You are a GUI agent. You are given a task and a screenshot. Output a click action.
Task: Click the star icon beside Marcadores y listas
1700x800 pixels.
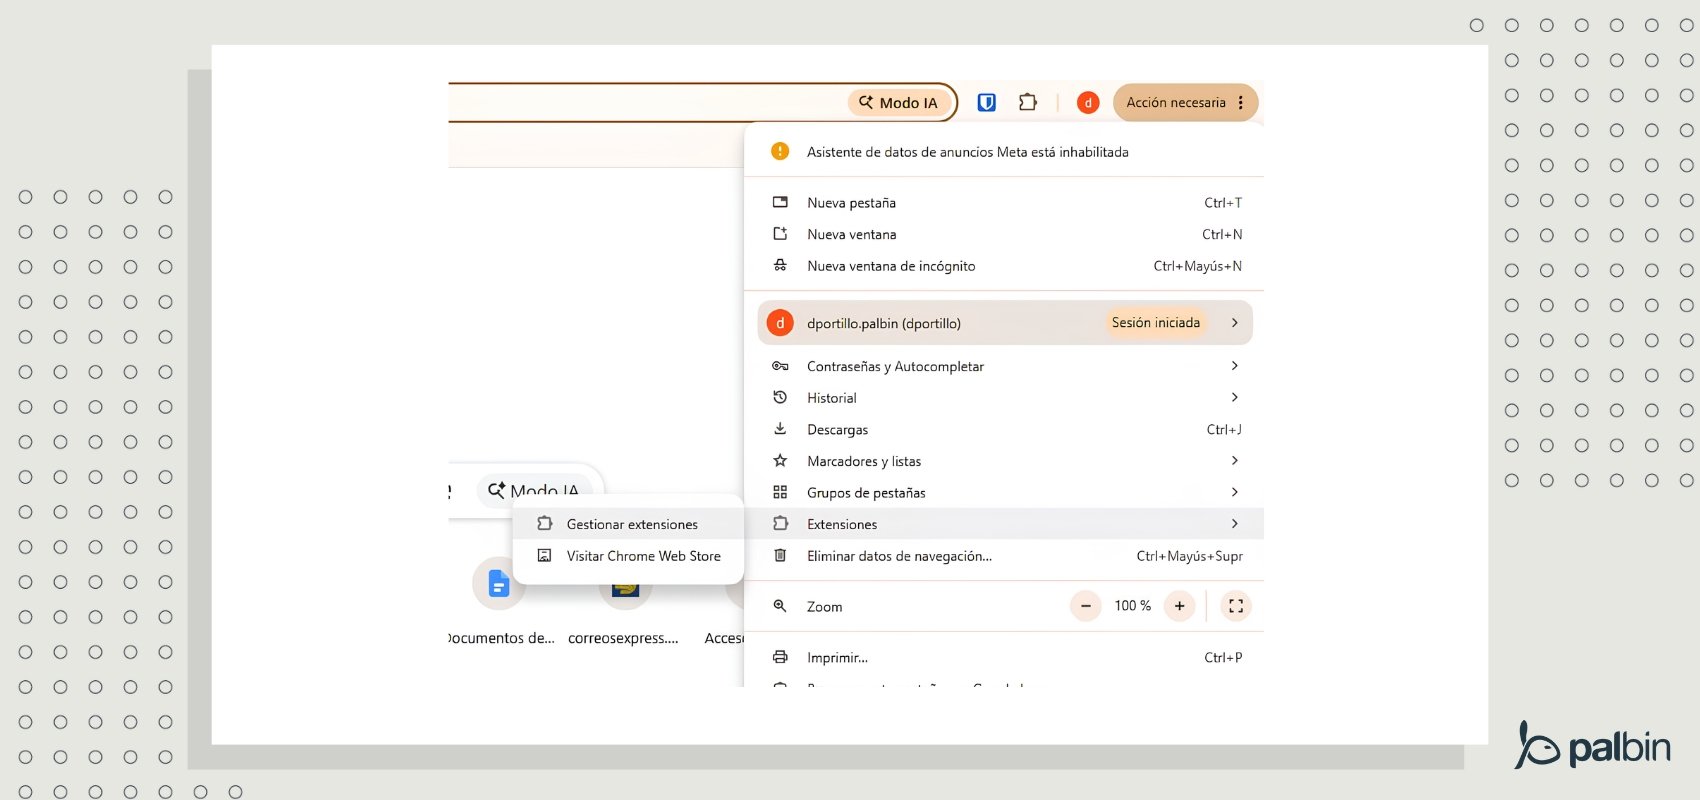(780, 461)
